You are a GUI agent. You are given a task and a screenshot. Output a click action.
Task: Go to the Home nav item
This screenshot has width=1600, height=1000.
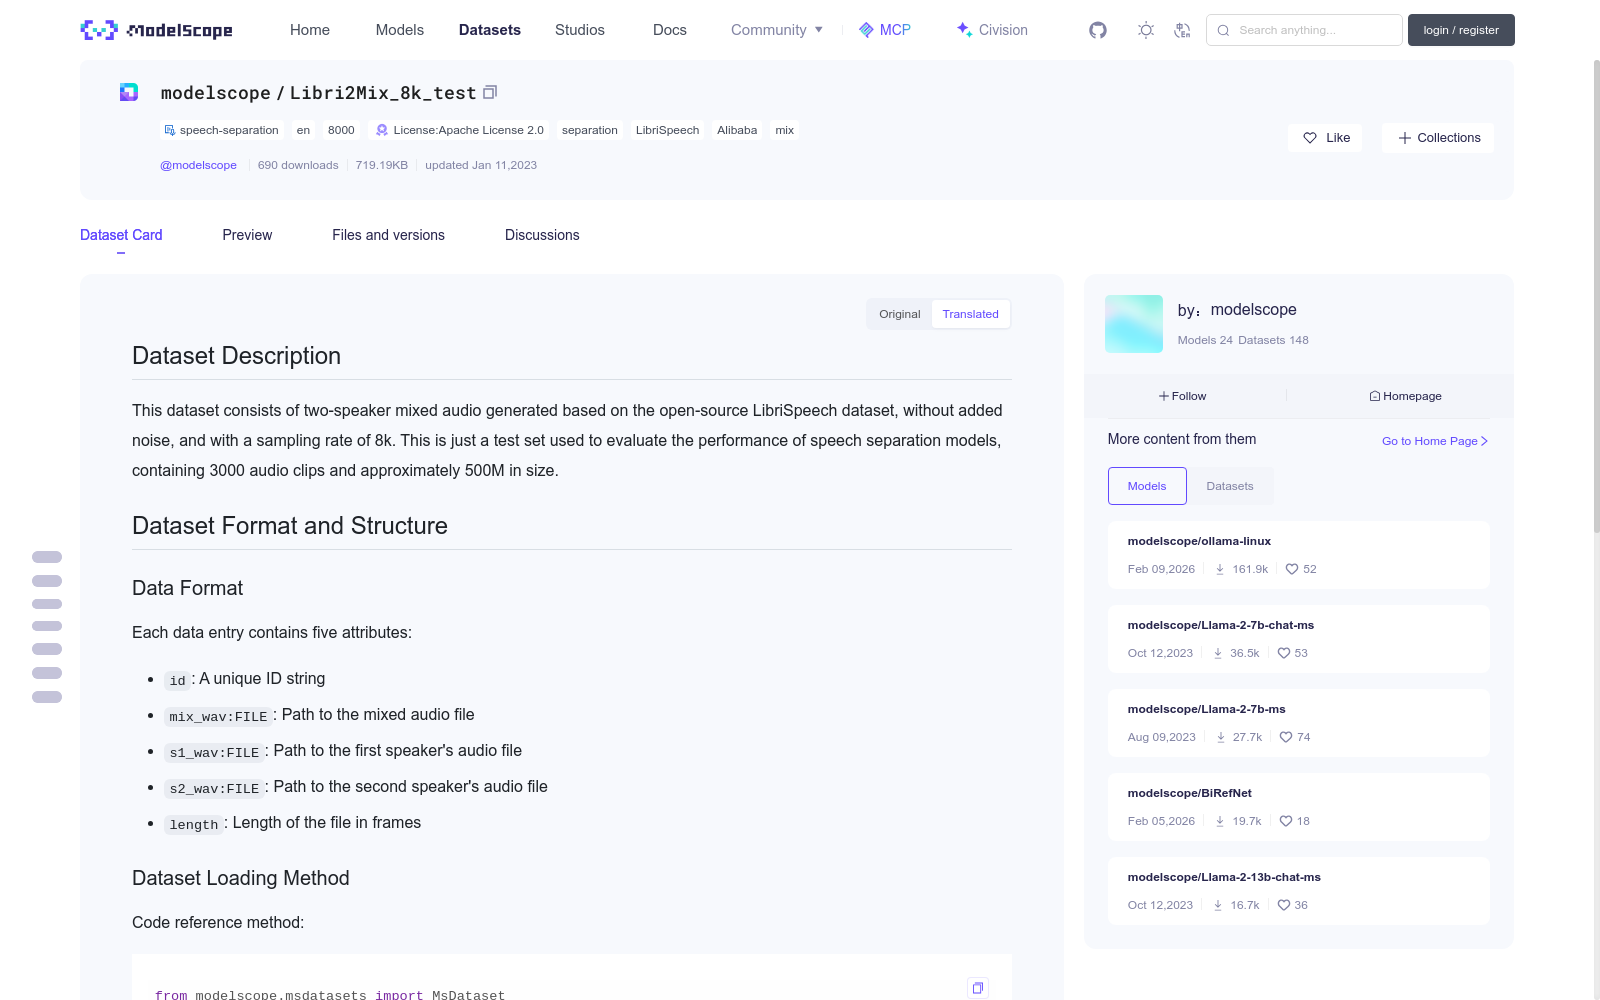pos(310,30)
